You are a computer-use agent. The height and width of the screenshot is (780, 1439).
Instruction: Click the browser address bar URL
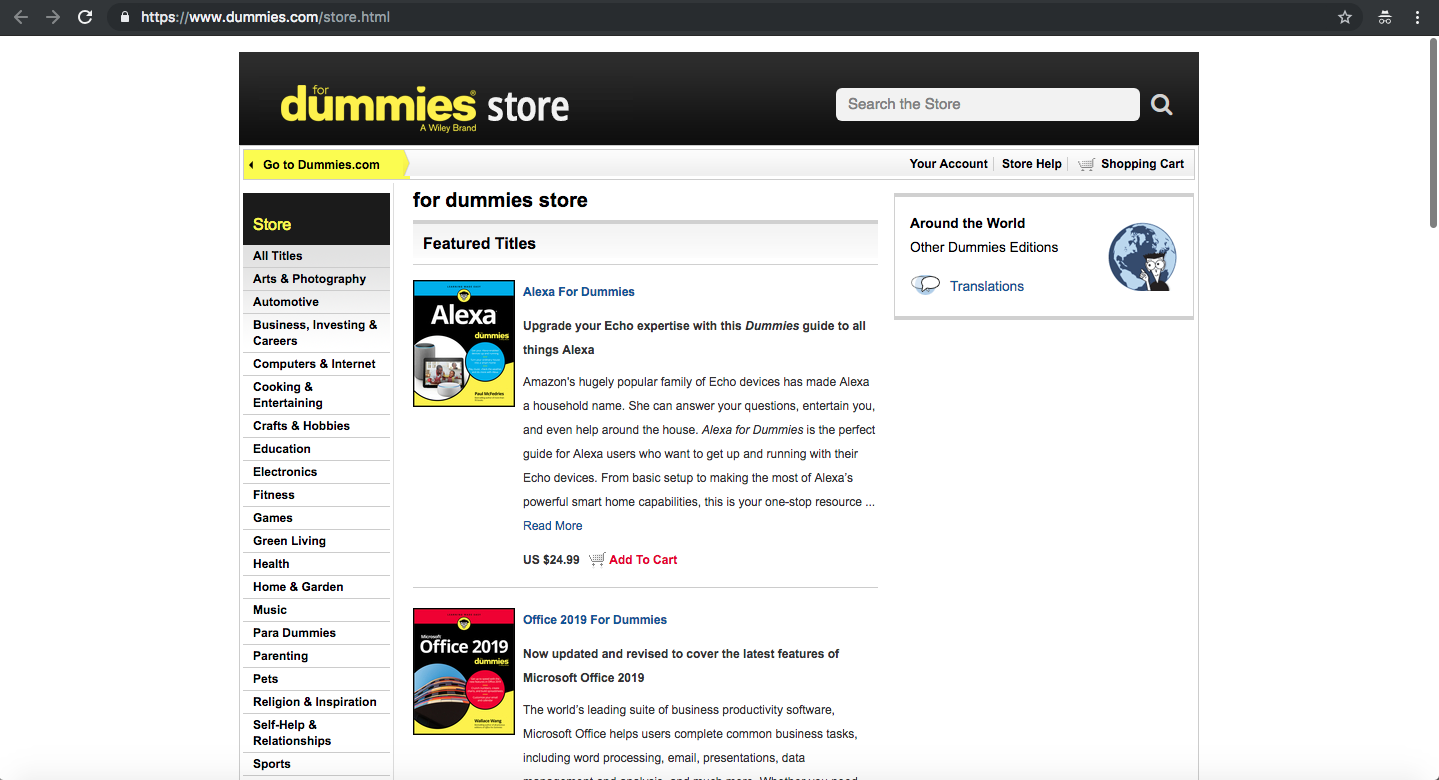pyautogui.click(x=265, y=17)
